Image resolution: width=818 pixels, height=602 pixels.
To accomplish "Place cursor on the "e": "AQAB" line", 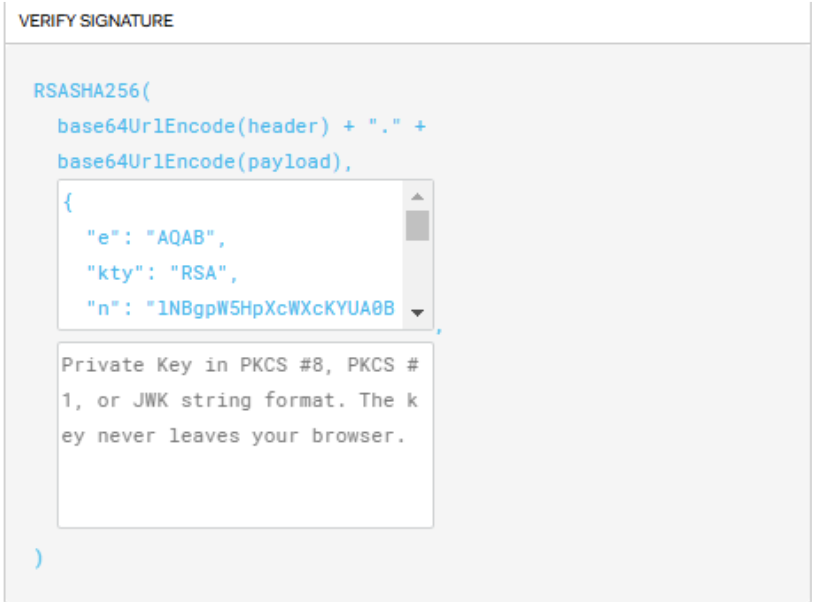I will coord(157,238).
